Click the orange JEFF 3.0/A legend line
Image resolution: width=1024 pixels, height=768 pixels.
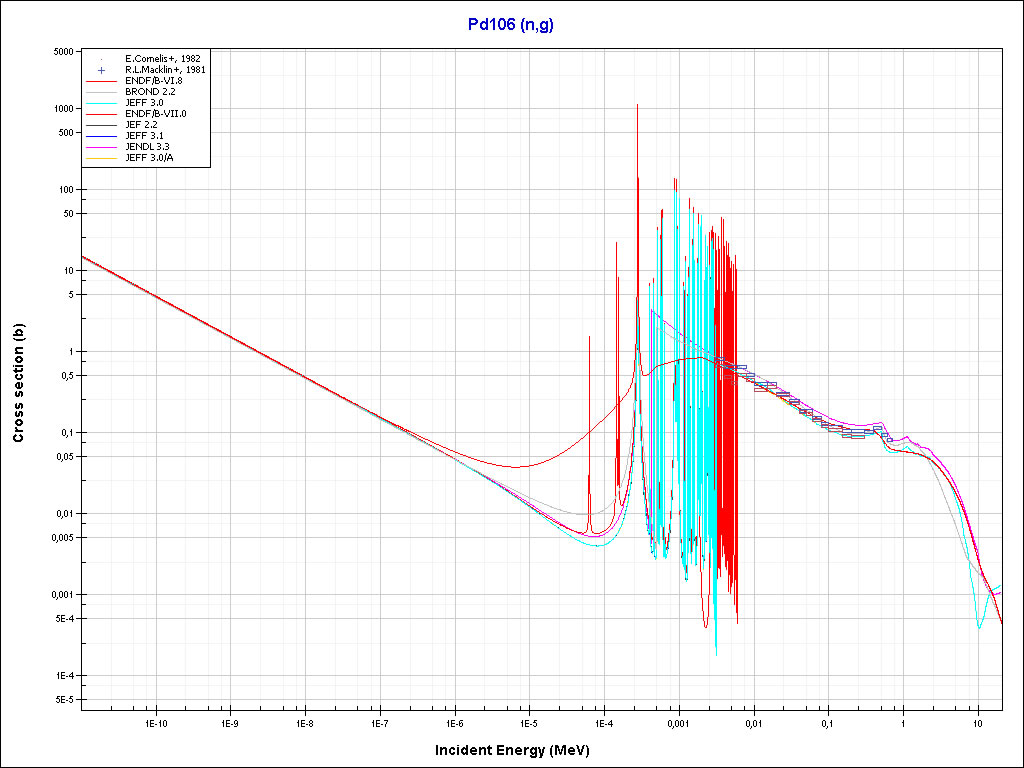[101, 158]
